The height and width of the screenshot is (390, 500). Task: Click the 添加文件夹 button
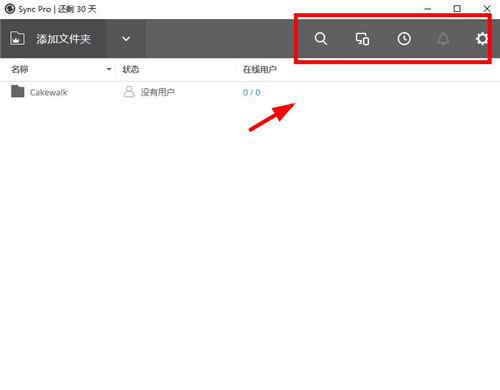coord(53,39)
